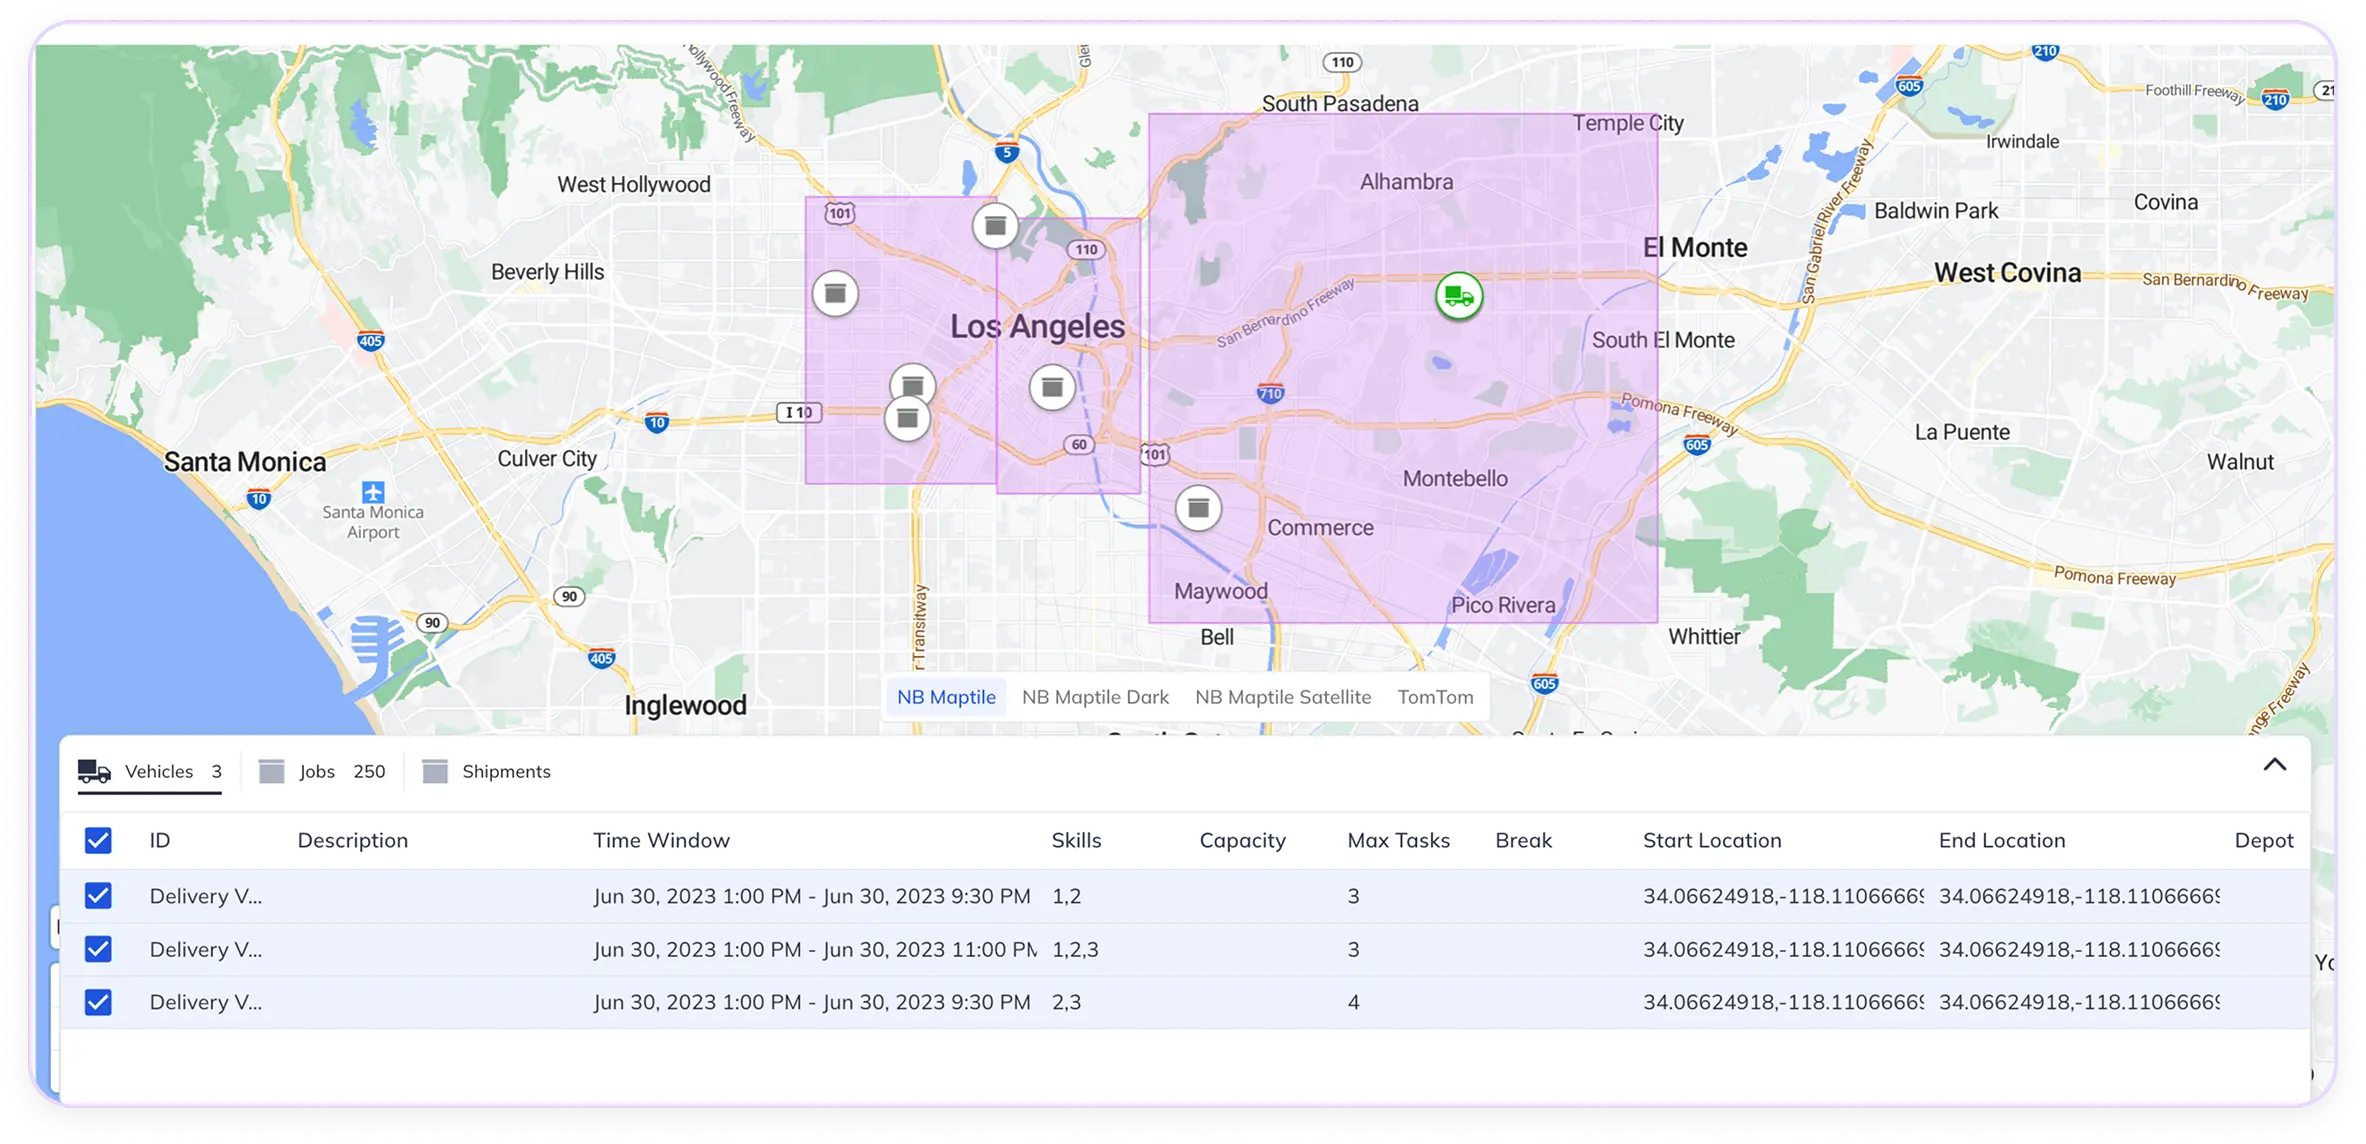The height and width of the screenshot is (1144, 2366).
Task: Switch to NB Maptile Dark style
Action: (1095, 697)
